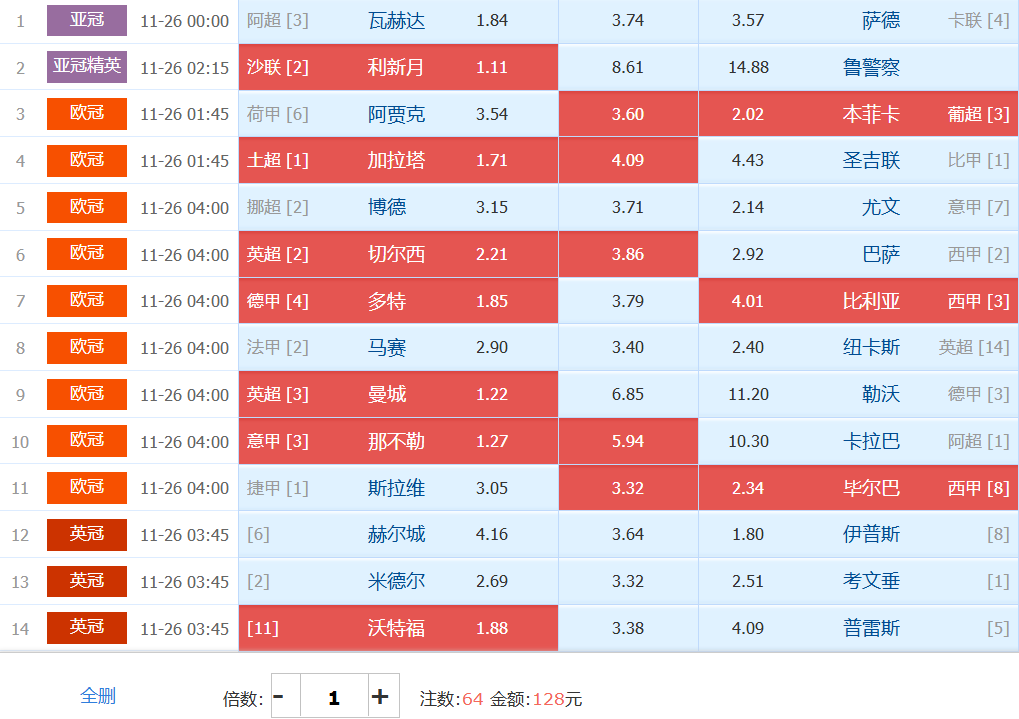Select 巴萨 away win odds 2.92
This screenshot has width=1019, height=719.
[x=857, y=254]
